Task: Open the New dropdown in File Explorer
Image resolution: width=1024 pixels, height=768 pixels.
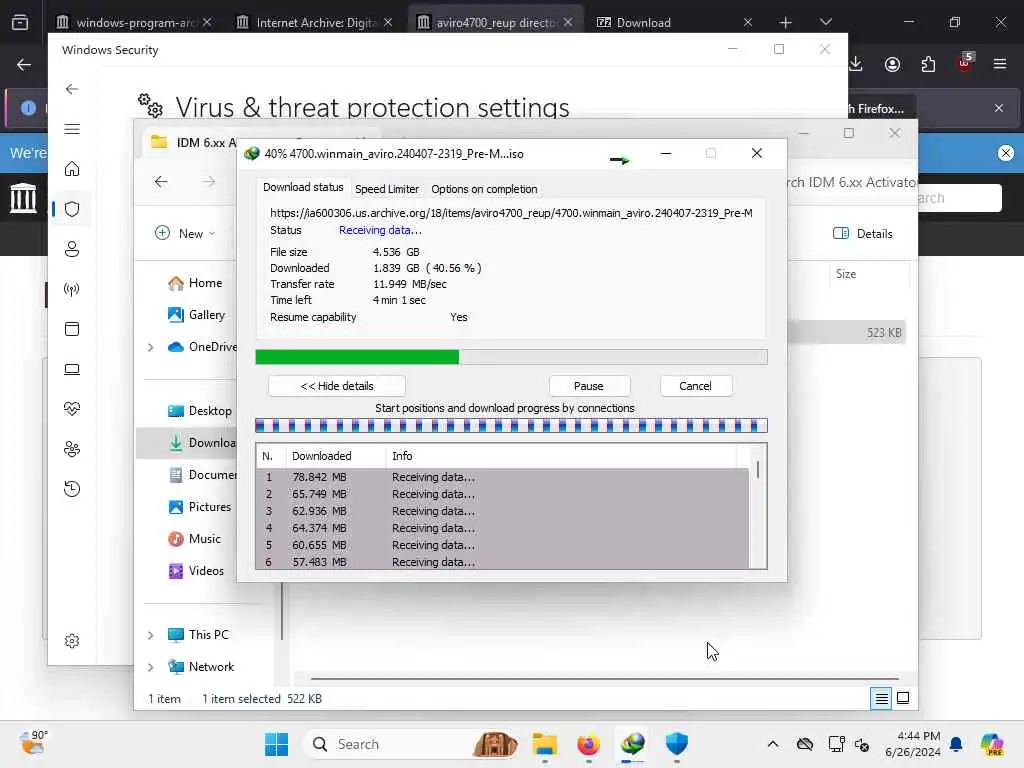Action: (185, 233)
